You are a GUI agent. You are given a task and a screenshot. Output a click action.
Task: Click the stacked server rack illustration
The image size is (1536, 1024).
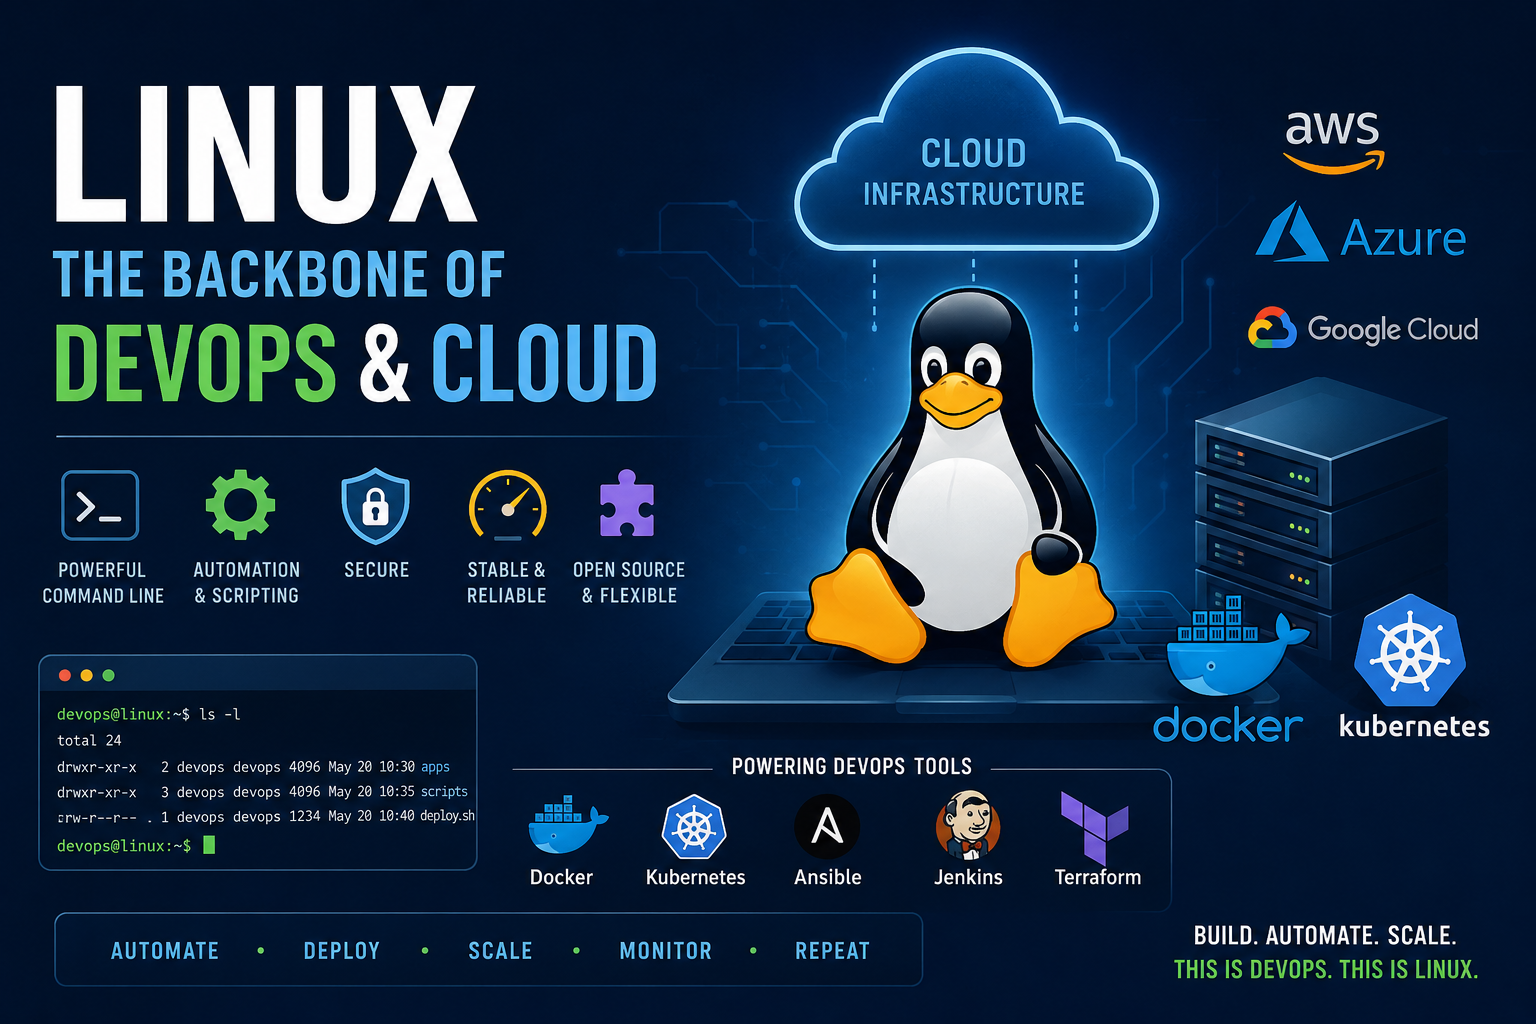click(1320, 510)
